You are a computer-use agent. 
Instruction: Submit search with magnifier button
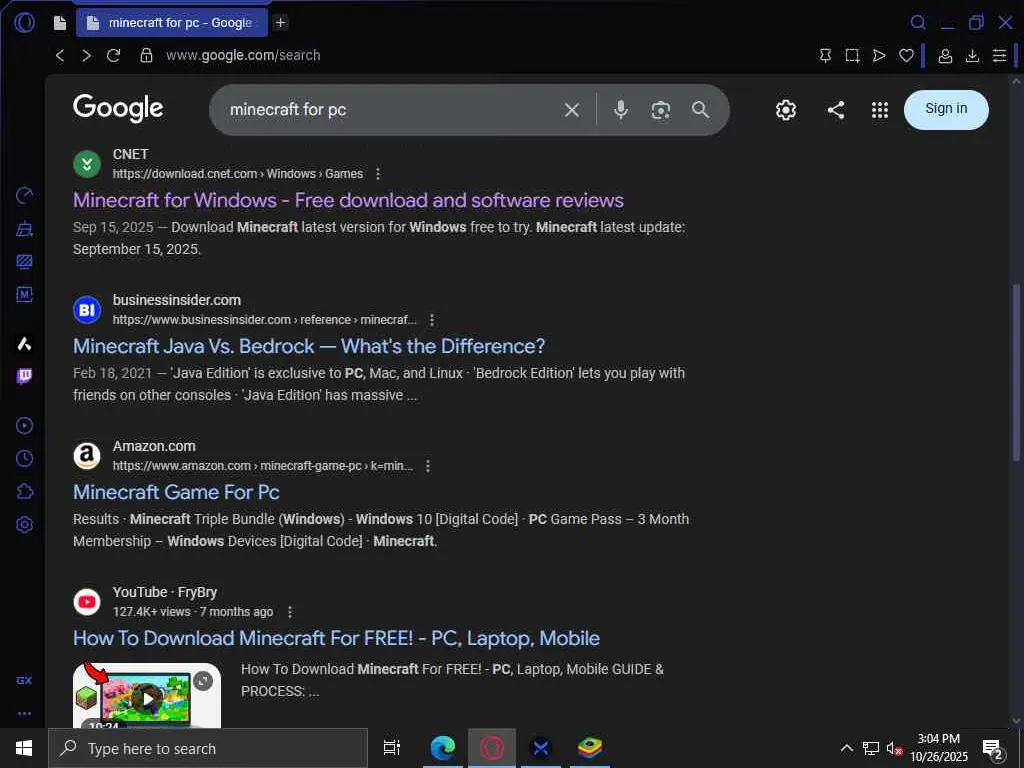coord(701,110)
